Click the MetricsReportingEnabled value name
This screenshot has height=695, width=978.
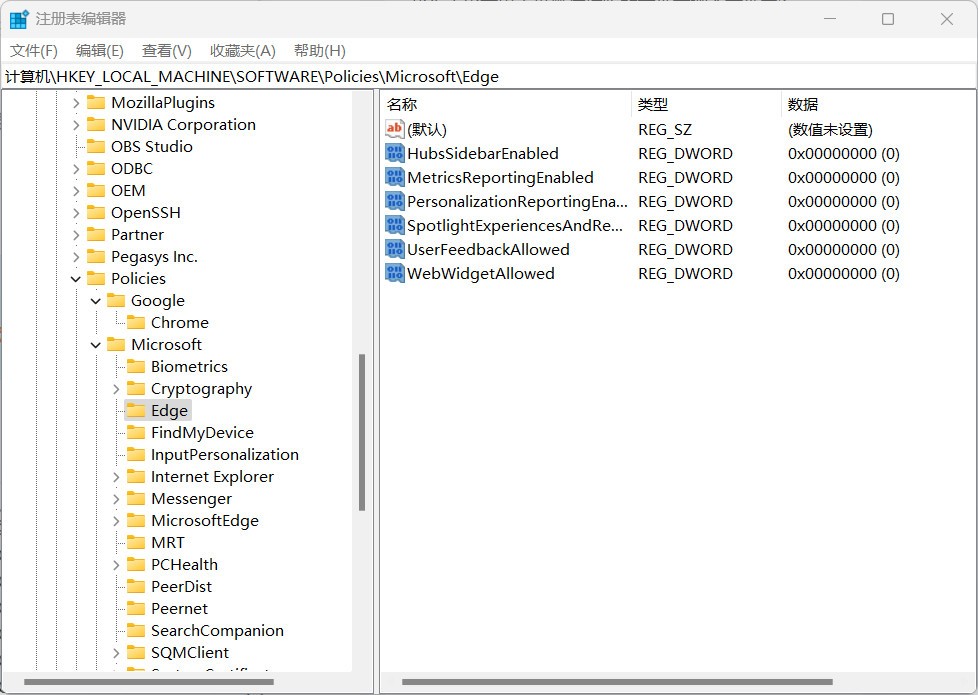point(500,177)
